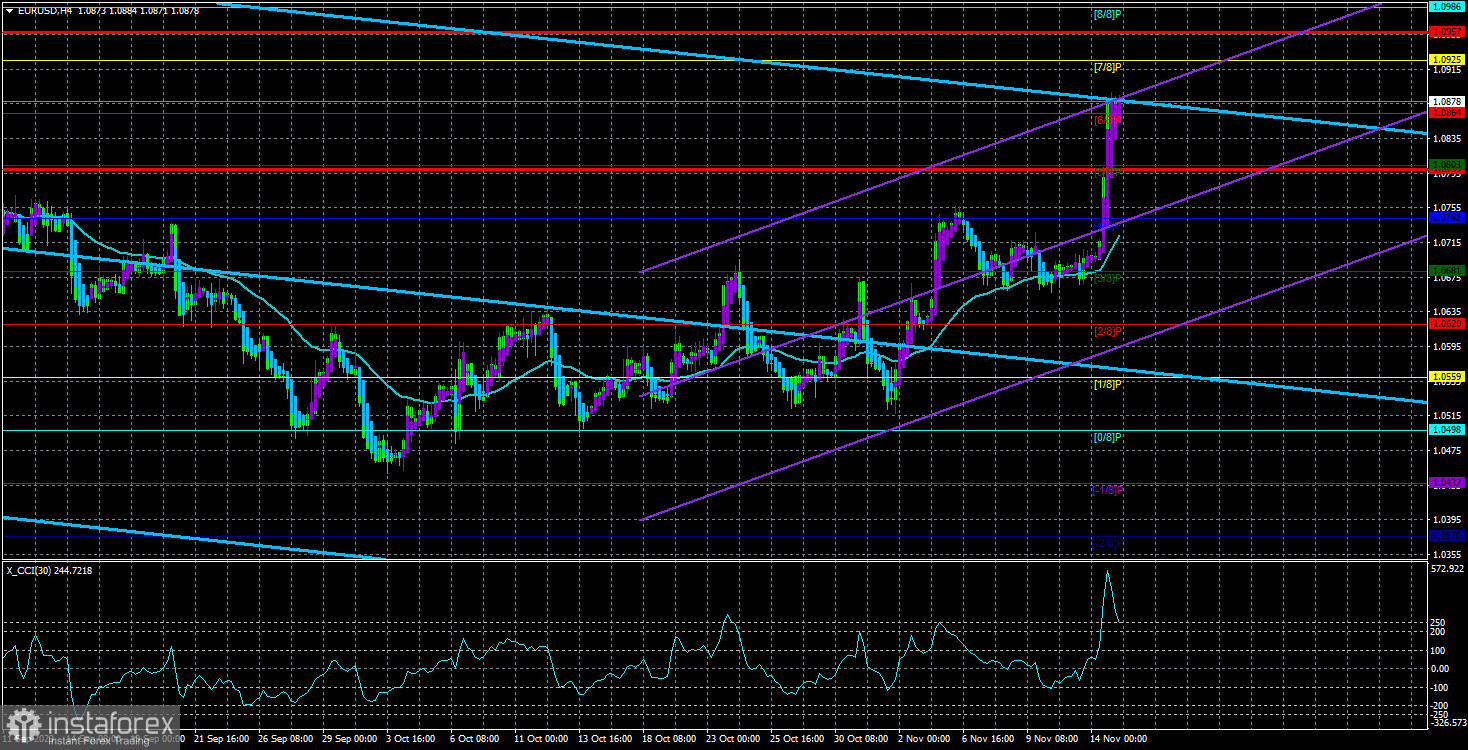Click the red 1.0620 price tag
The image size is (1468, 750).
click(1448, 324)
